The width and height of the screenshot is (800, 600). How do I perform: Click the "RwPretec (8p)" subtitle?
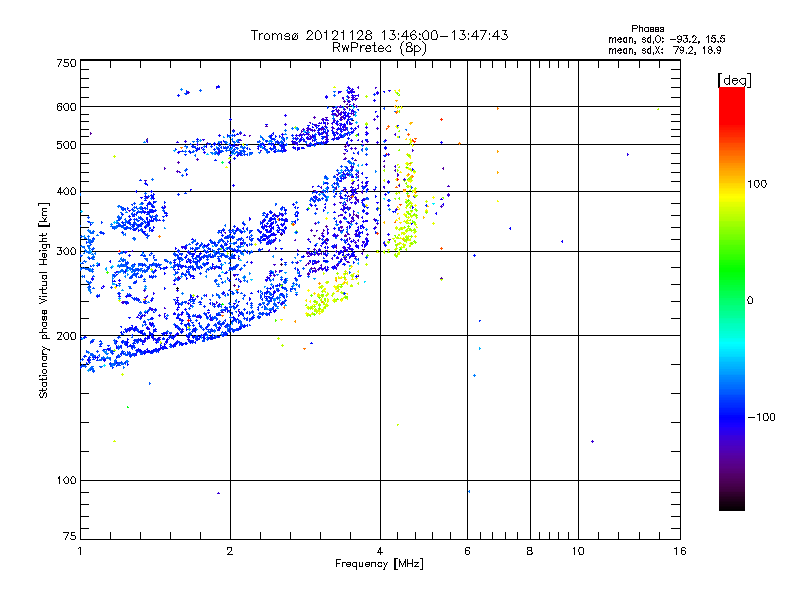[379, 48]
